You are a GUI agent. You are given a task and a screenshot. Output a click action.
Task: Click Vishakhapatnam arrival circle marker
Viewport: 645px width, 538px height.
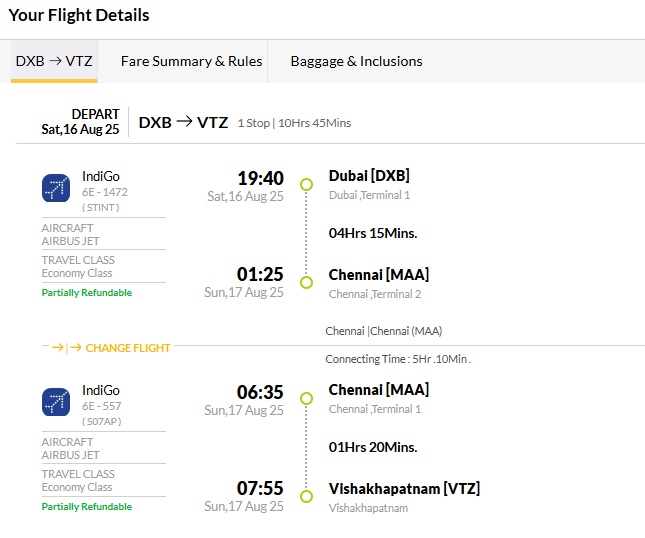point(306,496)
